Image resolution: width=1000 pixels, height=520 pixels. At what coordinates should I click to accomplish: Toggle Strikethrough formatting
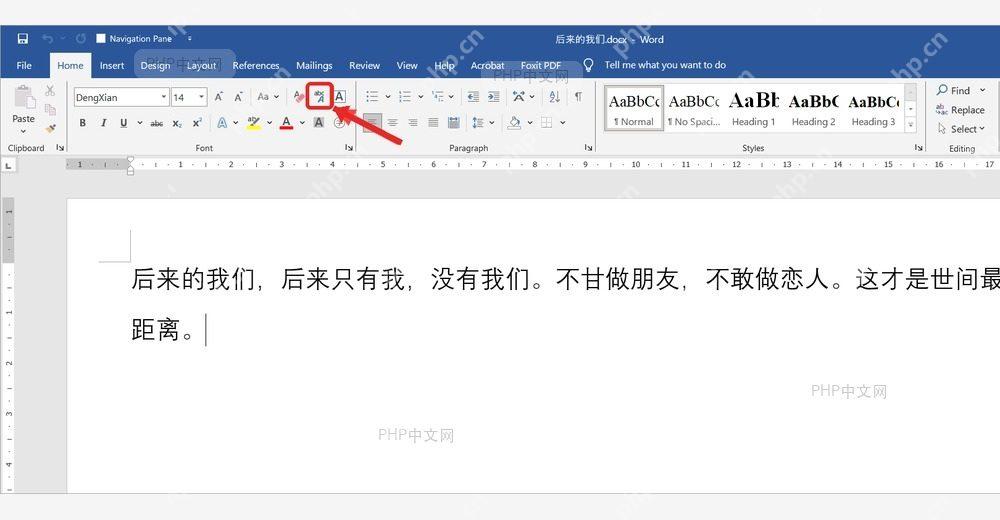(x=157, y=123)
